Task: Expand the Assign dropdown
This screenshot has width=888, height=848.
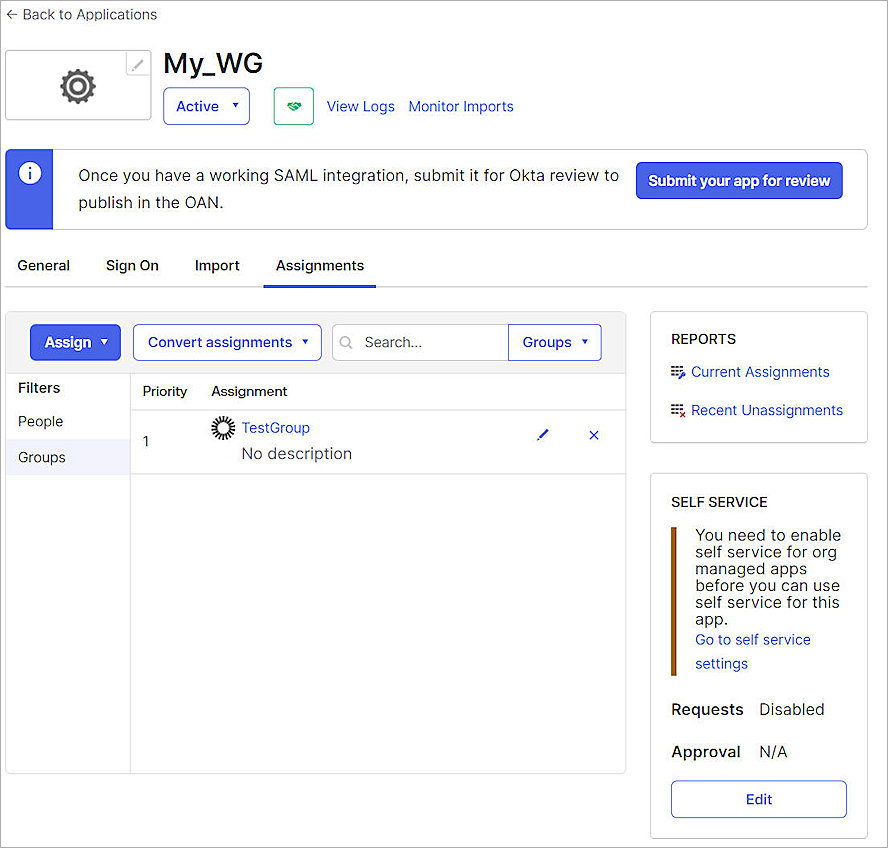Action: click(x=75, y=342)
